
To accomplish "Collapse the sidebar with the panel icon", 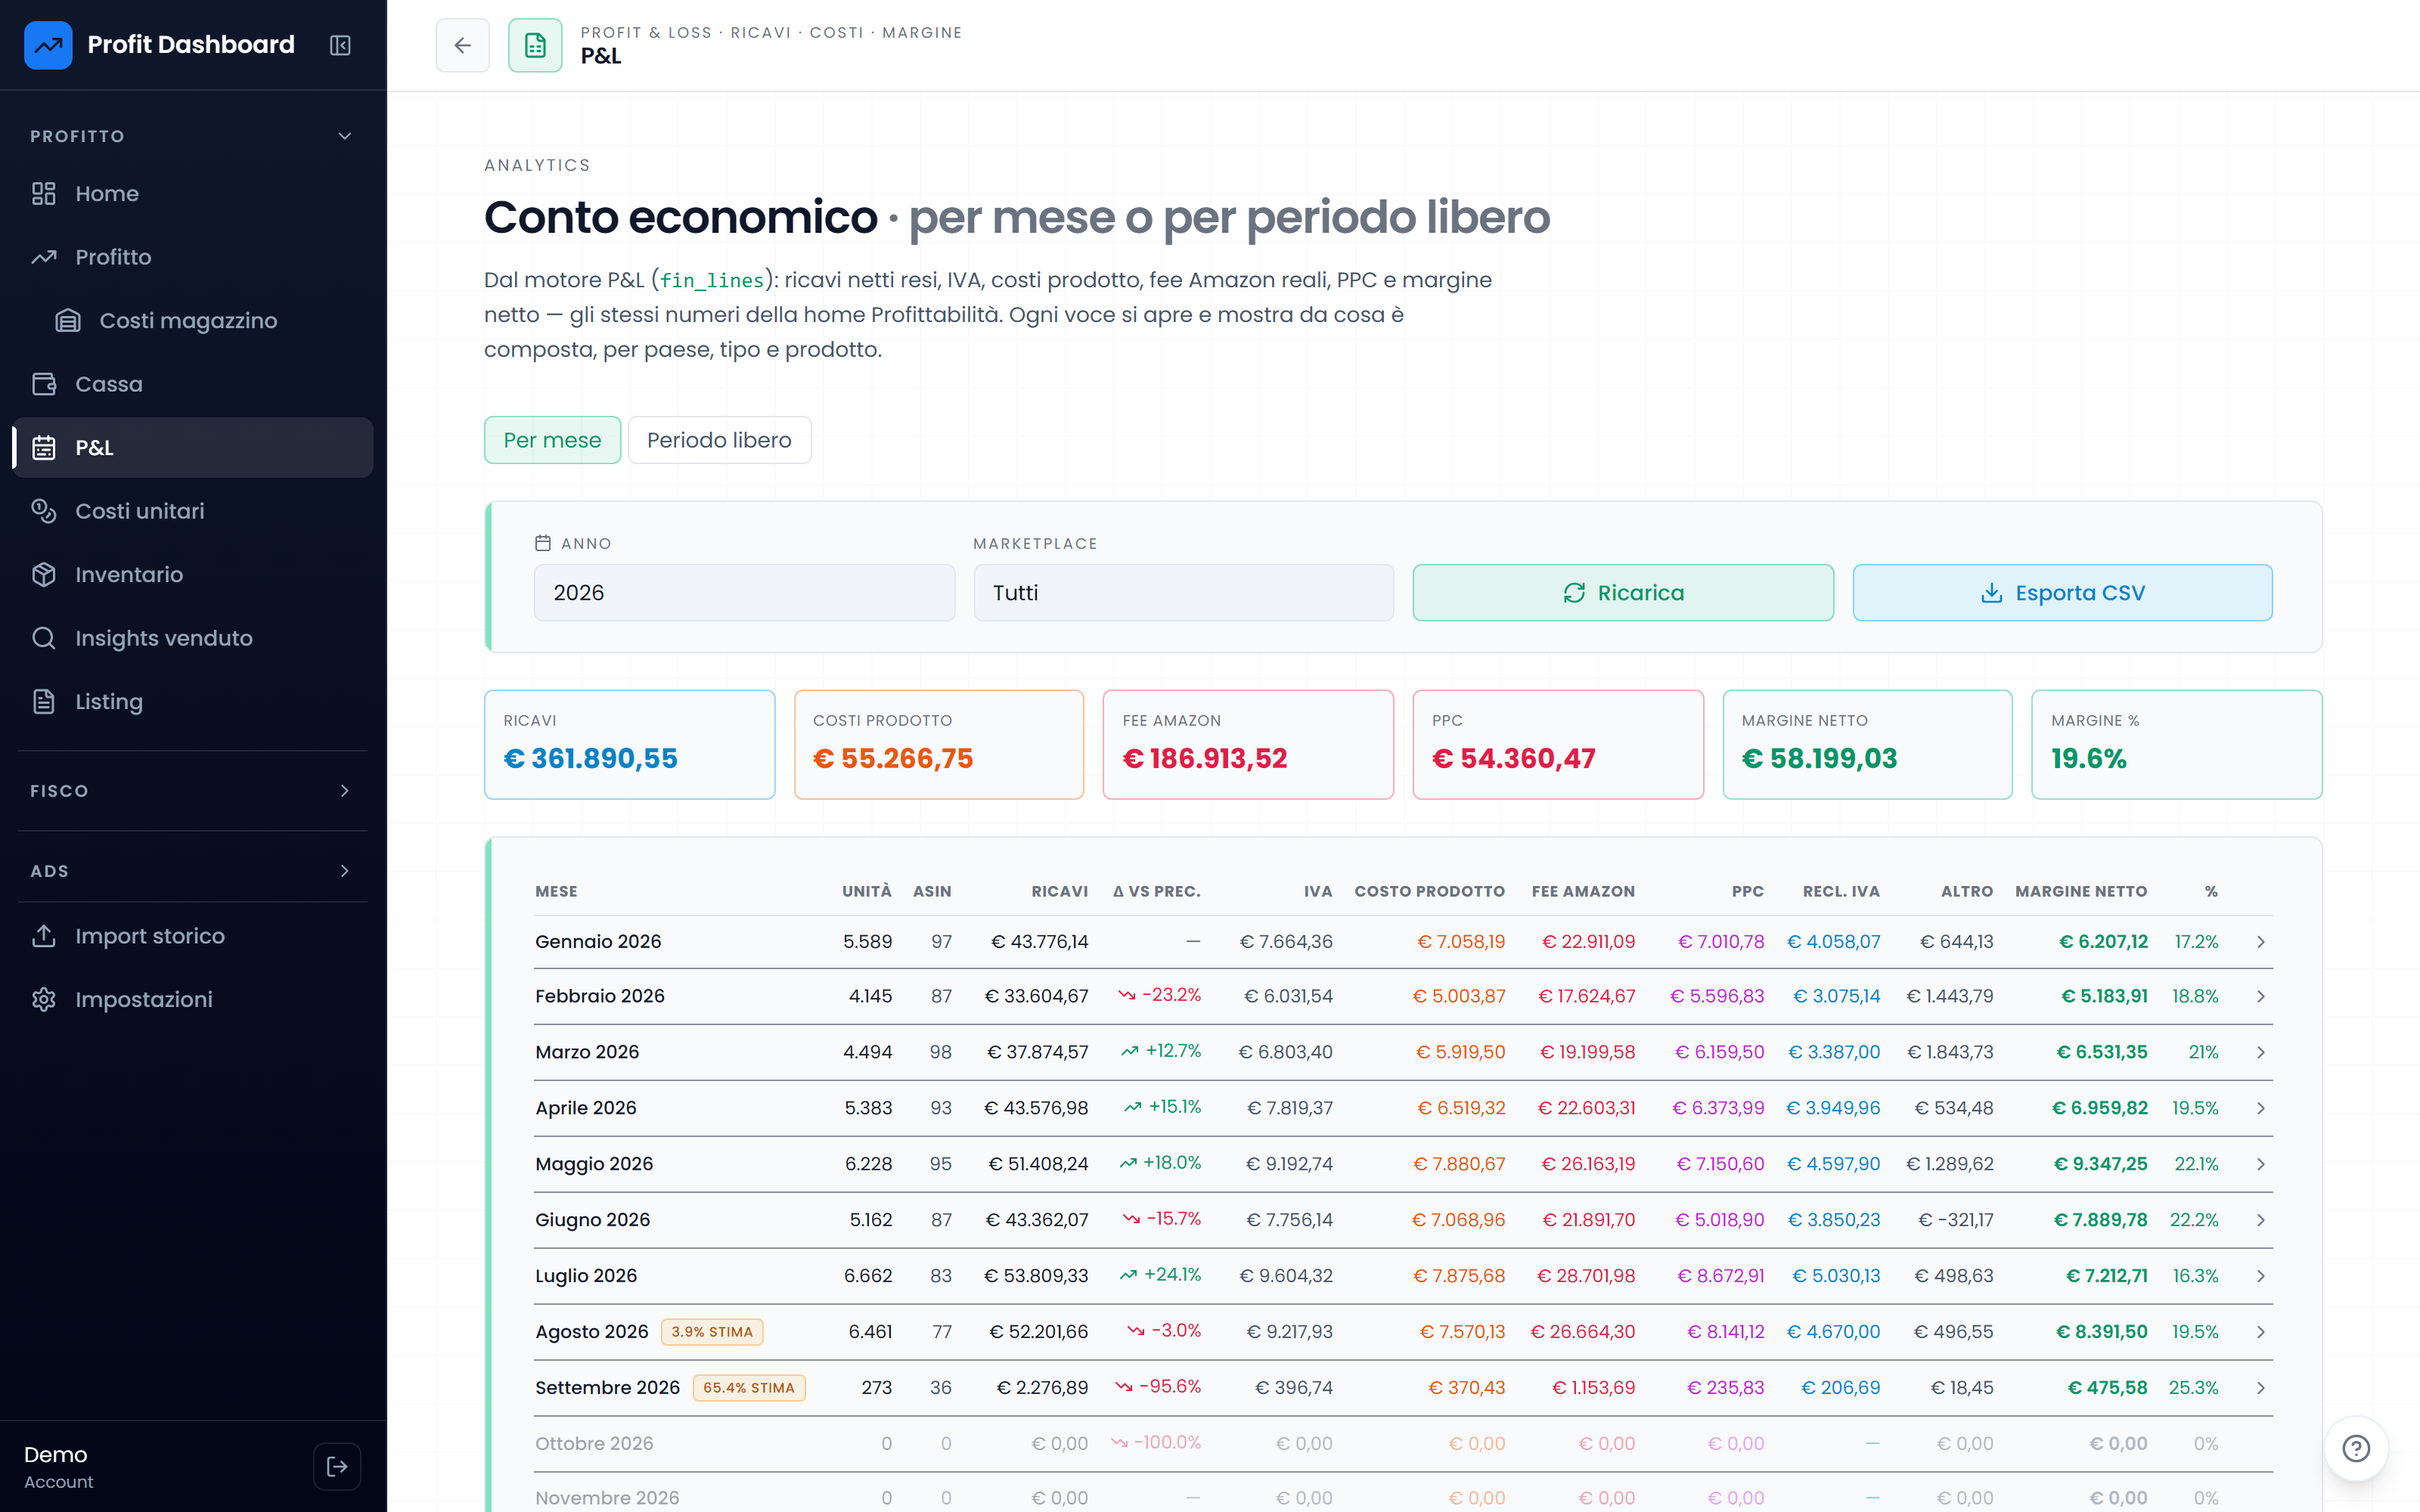I will tap(340, 45).
